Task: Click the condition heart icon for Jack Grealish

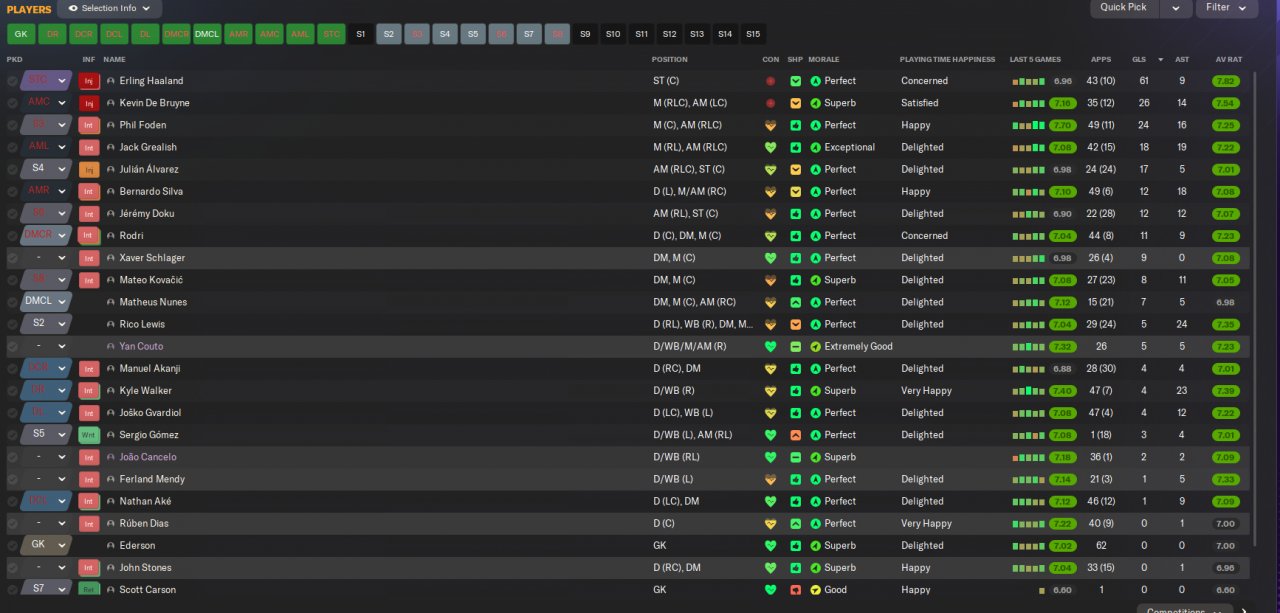Action: 770,147
